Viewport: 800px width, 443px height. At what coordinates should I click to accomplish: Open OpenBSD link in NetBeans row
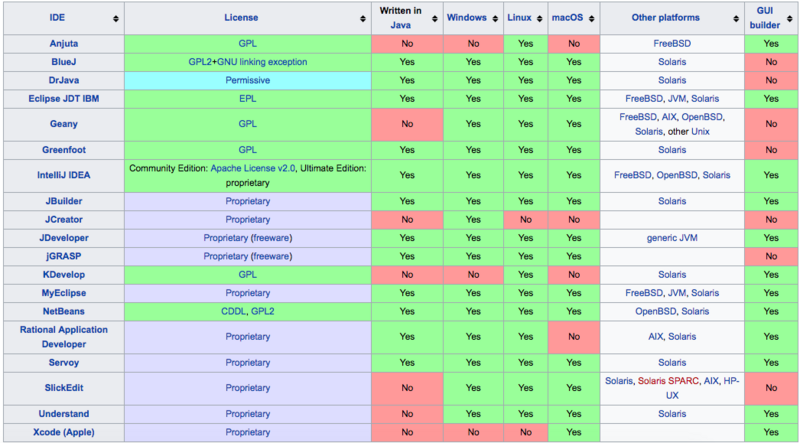click(656, 311)
